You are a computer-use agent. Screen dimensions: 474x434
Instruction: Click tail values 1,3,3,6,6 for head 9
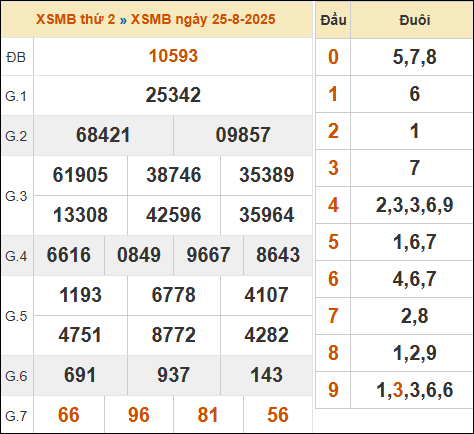[x=414, y=390]
